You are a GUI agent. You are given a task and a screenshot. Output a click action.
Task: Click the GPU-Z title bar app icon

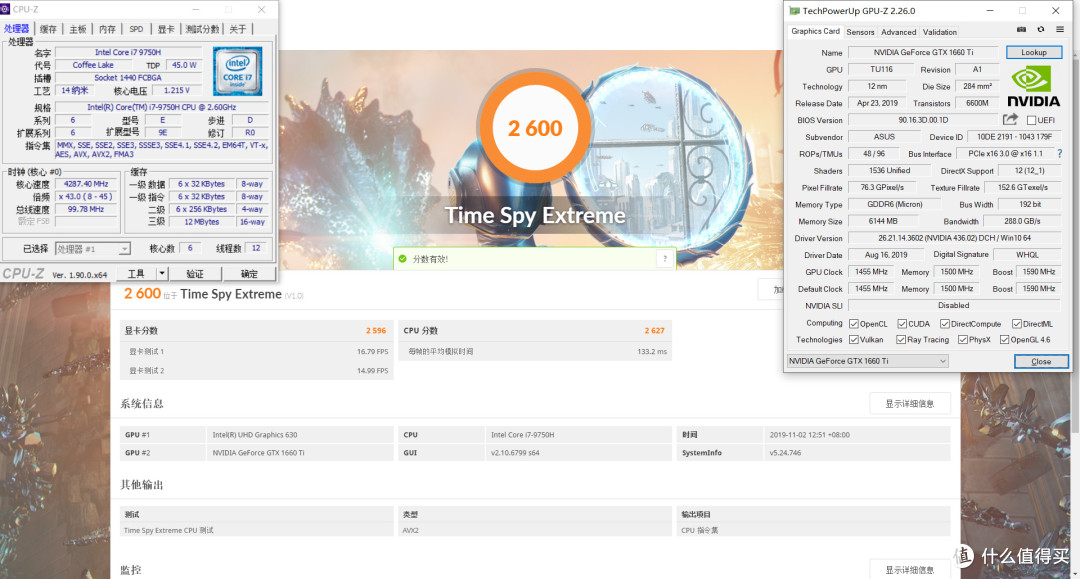pyautogui.click(x=794, y=11)
